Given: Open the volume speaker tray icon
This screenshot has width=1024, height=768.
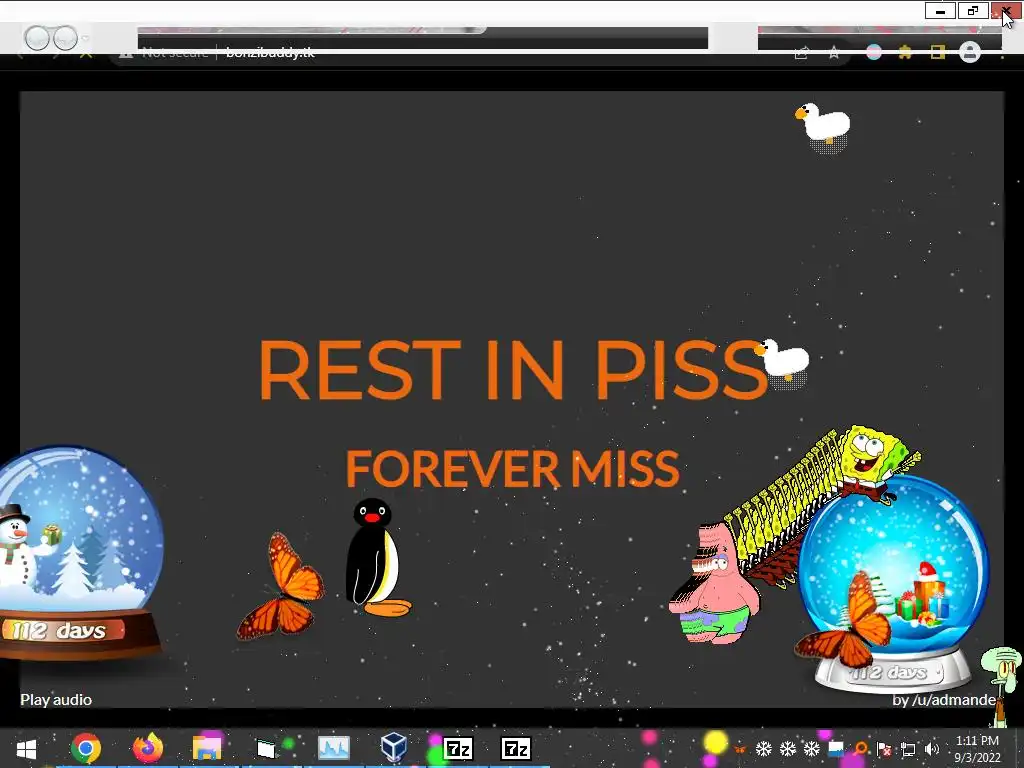Looking at the screenshot, I should tap(932, 750).
